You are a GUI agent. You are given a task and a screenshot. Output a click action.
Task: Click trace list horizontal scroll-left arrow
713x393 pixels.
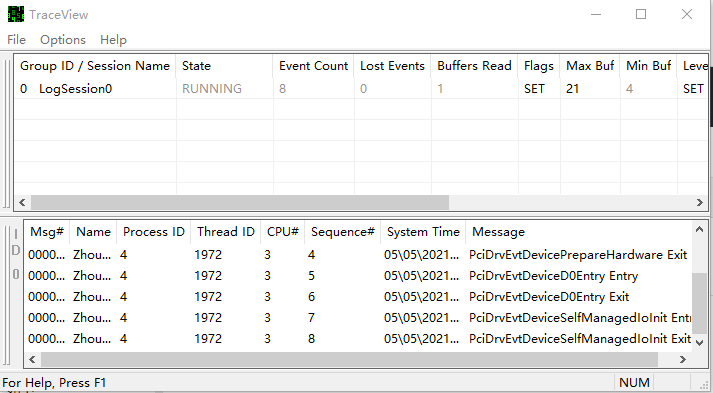tap(32, 359)
